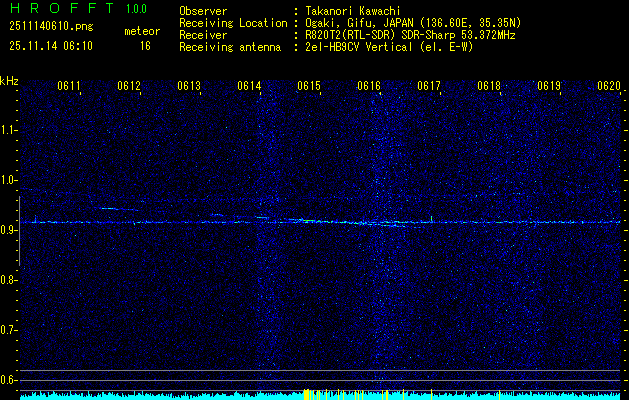
Task: Click the 0614 time axis marker
Action: [249, 86]
